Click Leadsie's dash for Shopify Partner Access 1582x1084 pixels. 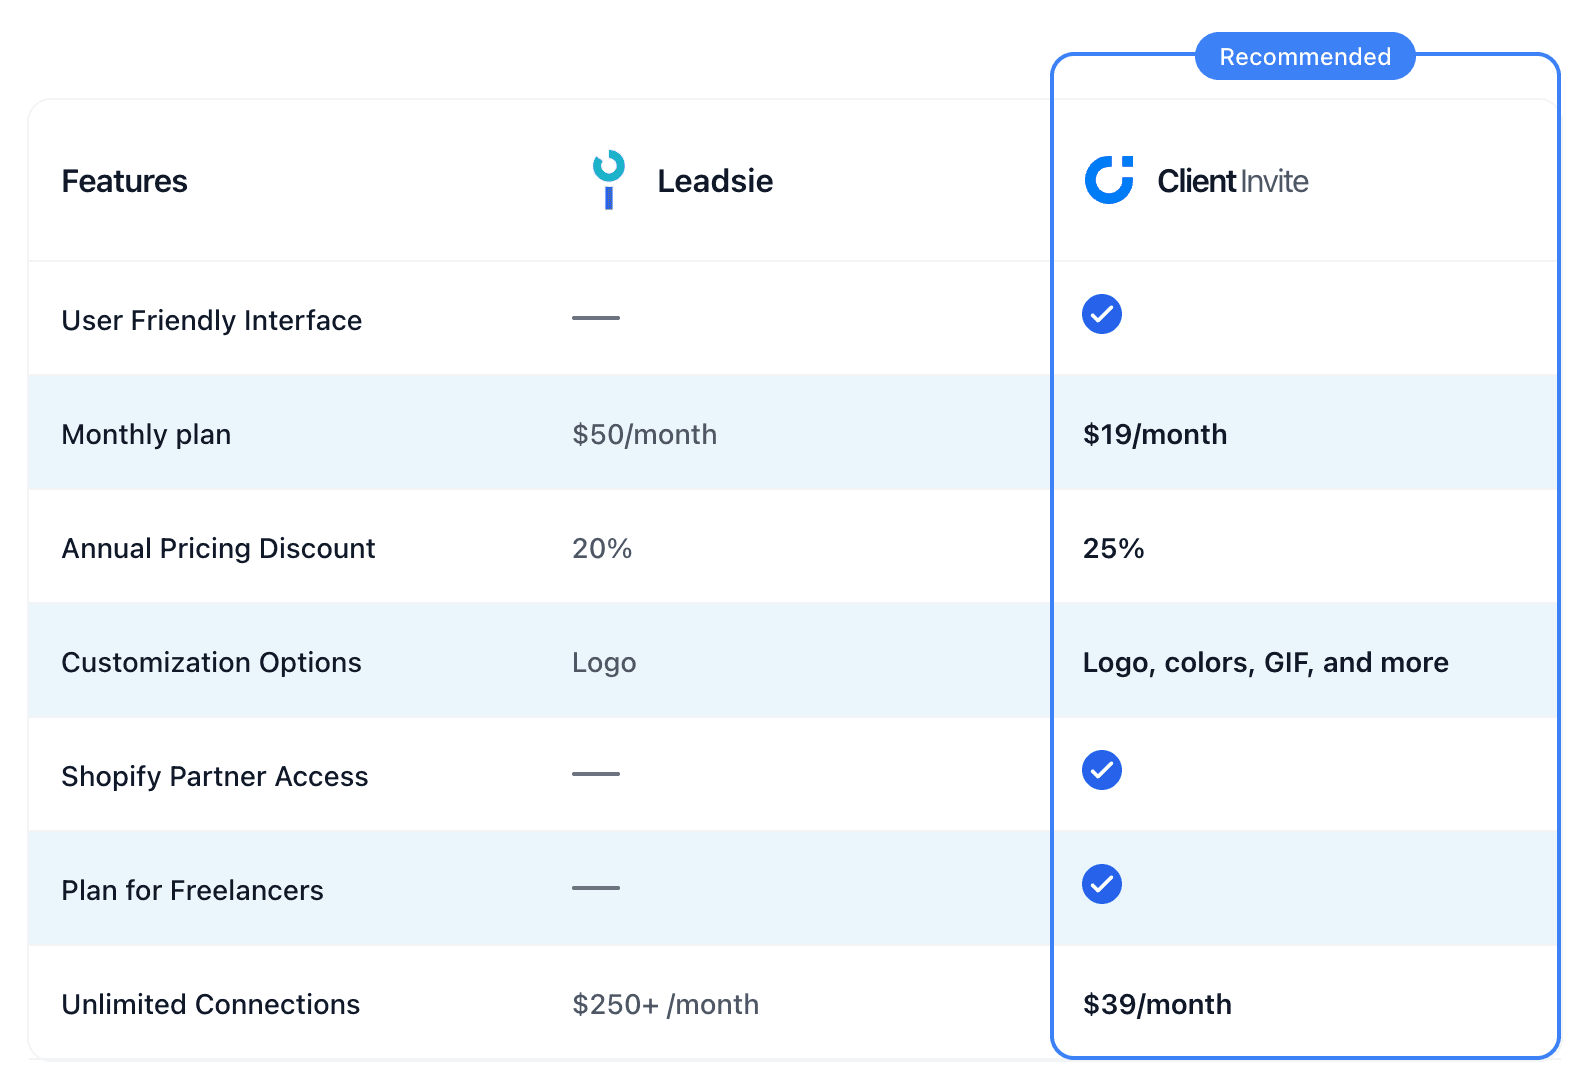click(595, 774)
